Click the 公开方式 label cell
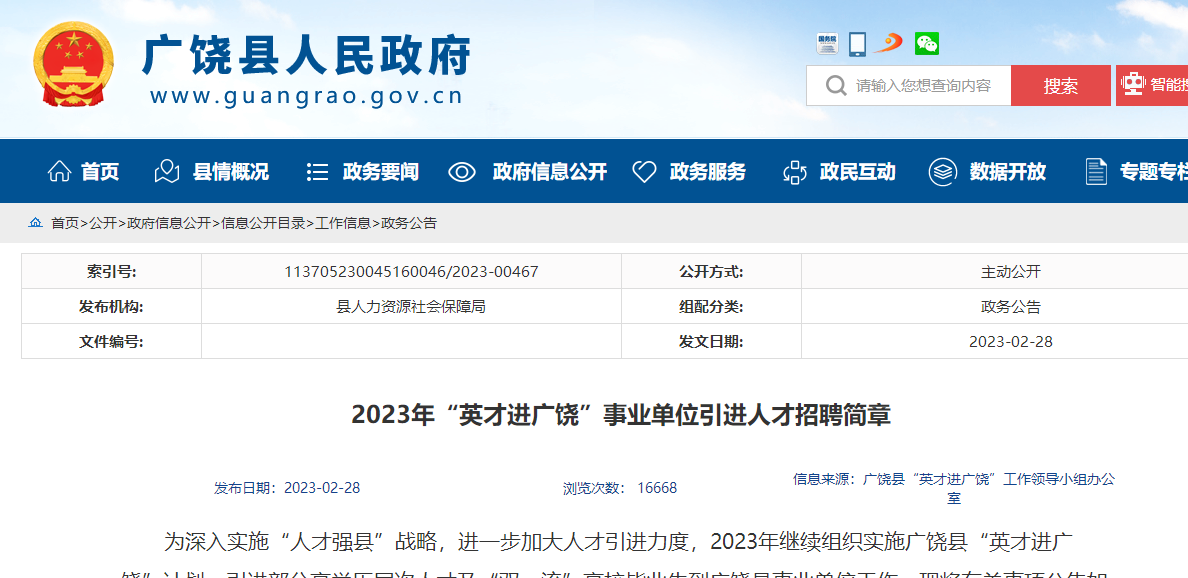This screenshot has width=1188, height=578. (711, 271)
